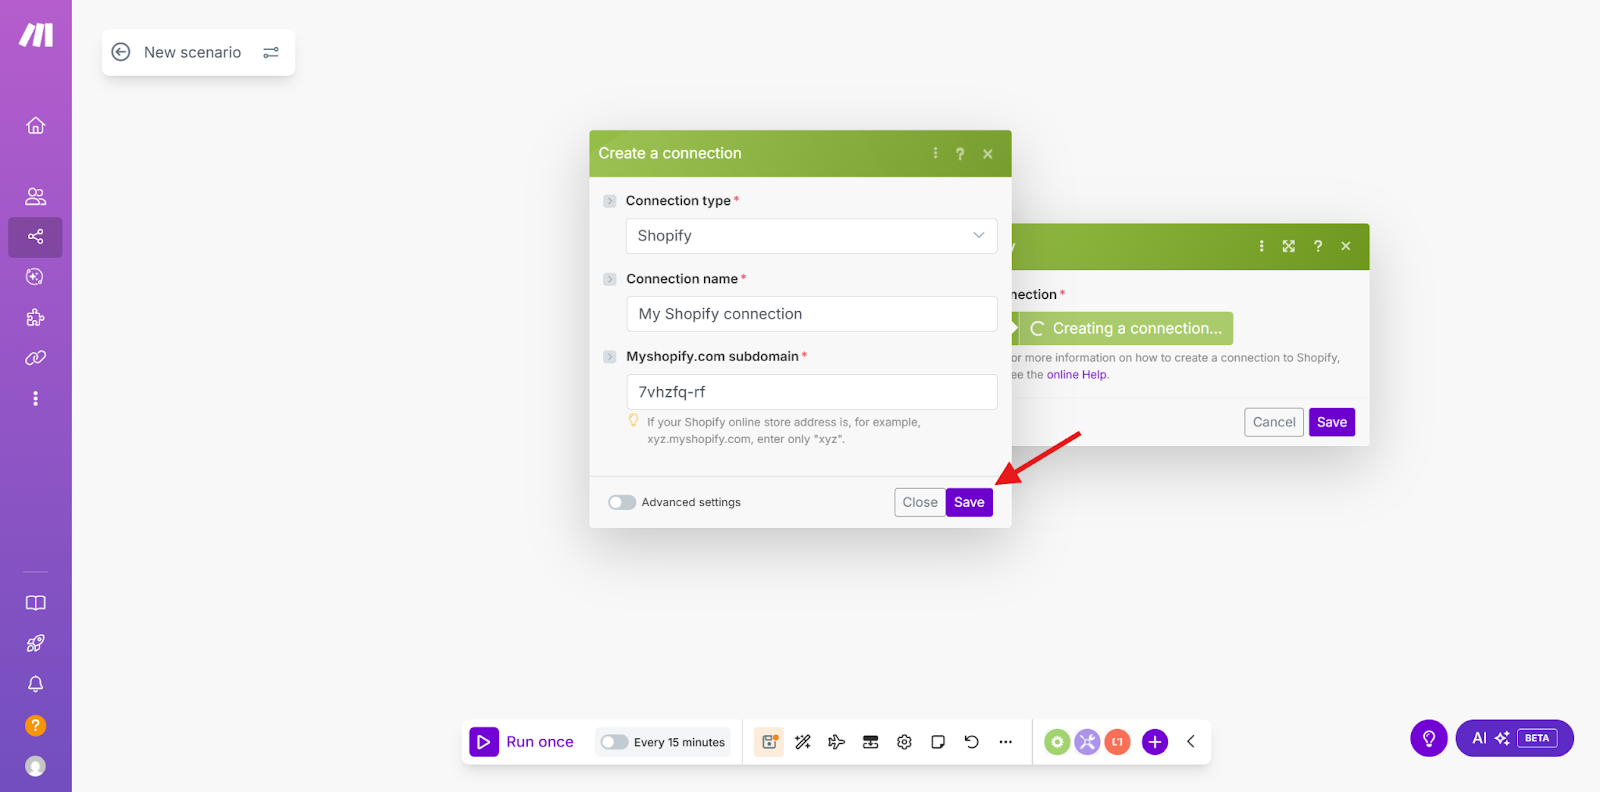Click the Every 15 minutes schedule label
Screen dimensions: 1600x792
click(x=679, y=742)
